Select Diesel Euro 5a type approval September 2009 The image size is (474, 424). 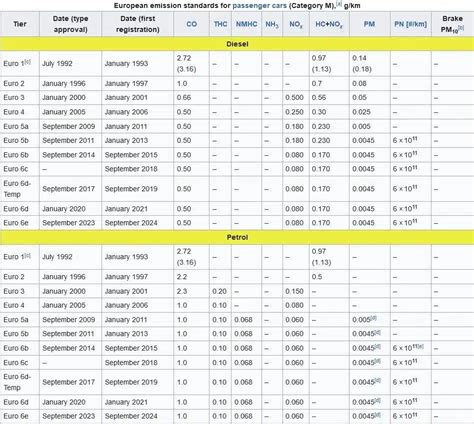pos(69,126)
